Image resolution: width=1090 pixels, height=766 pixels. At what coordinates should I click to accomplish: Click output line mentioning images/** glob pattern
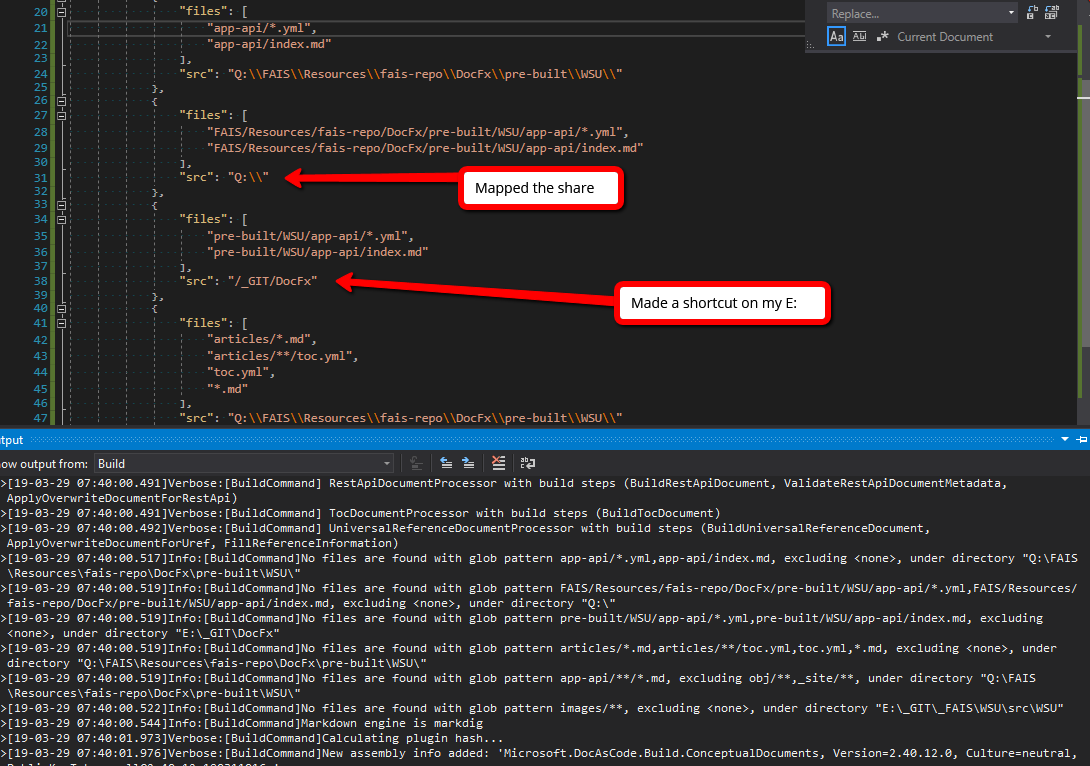pyautogui.click(x=532, y=708)
